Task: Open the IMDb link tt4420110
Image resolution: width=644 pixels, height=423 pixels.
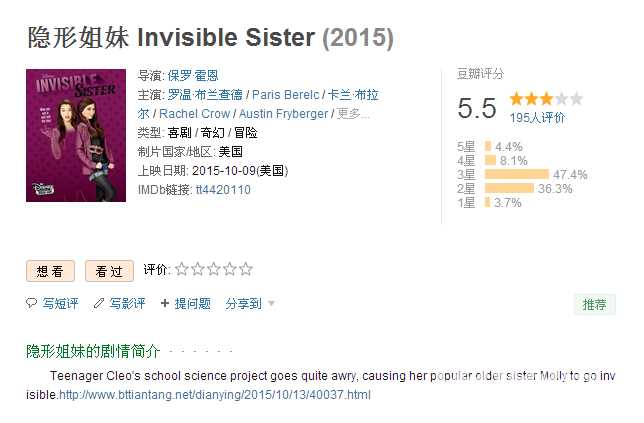Action: click(x=223, y=190)
